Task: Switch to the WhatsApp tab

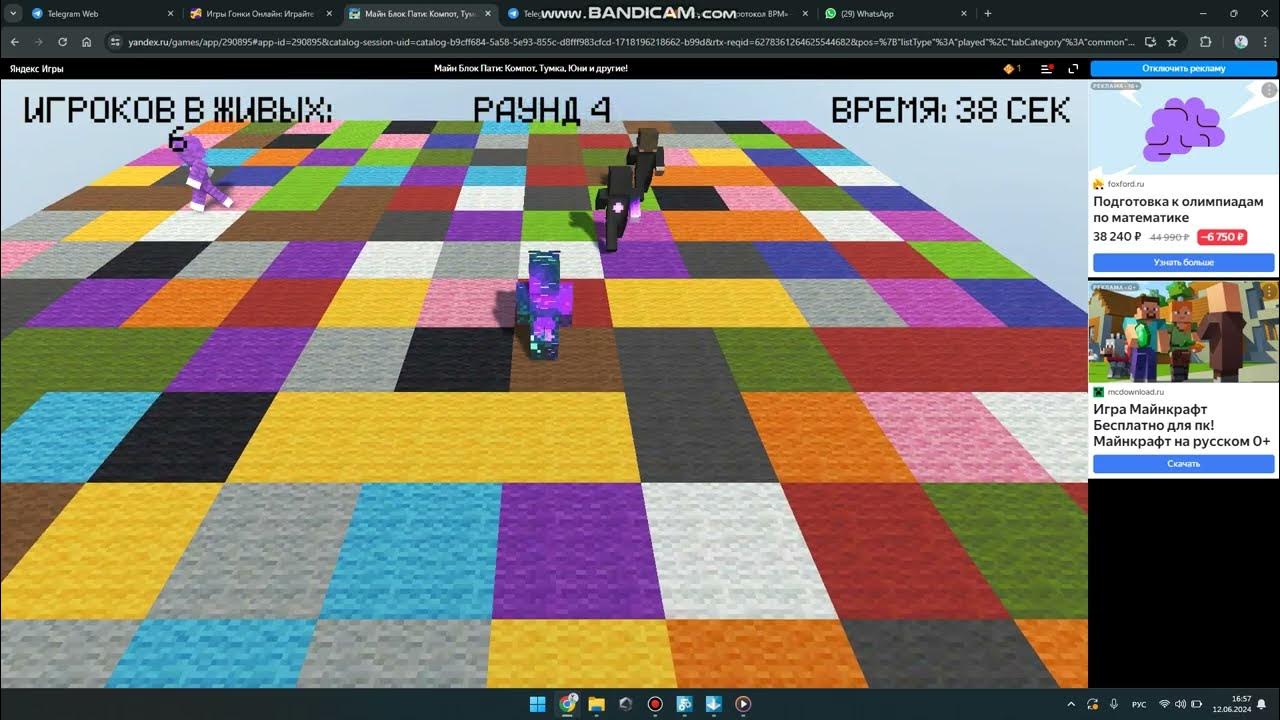Action: [x=896, y=14]
